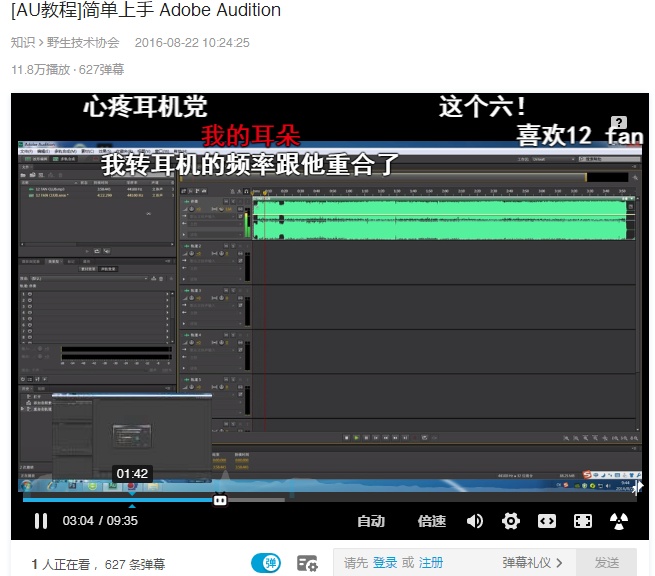This screenshot has height=576, width=655.
Task: Click the danmaku comment 这个六!
Action: click(x=482, y=107)
